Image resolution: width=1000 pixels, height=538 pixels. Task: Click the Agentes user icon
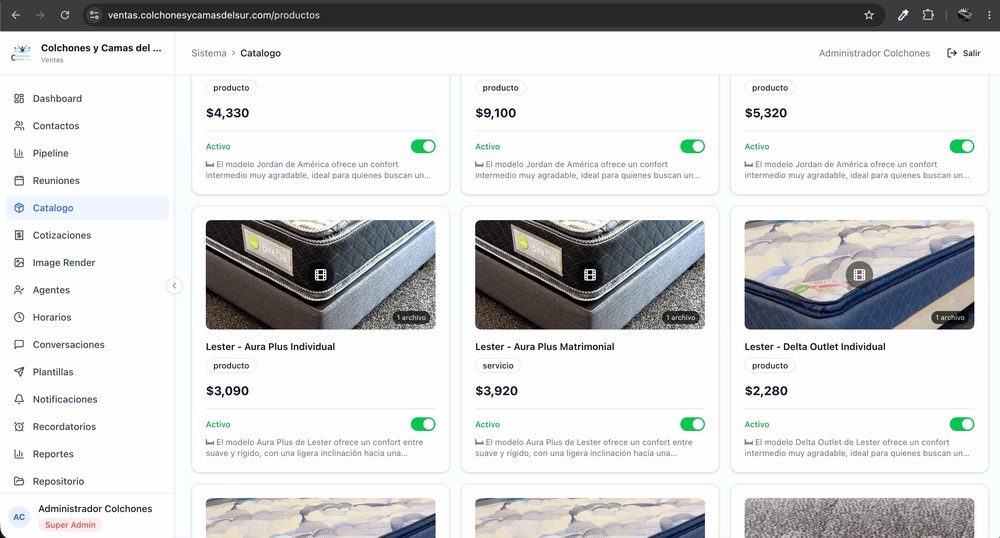19,290
